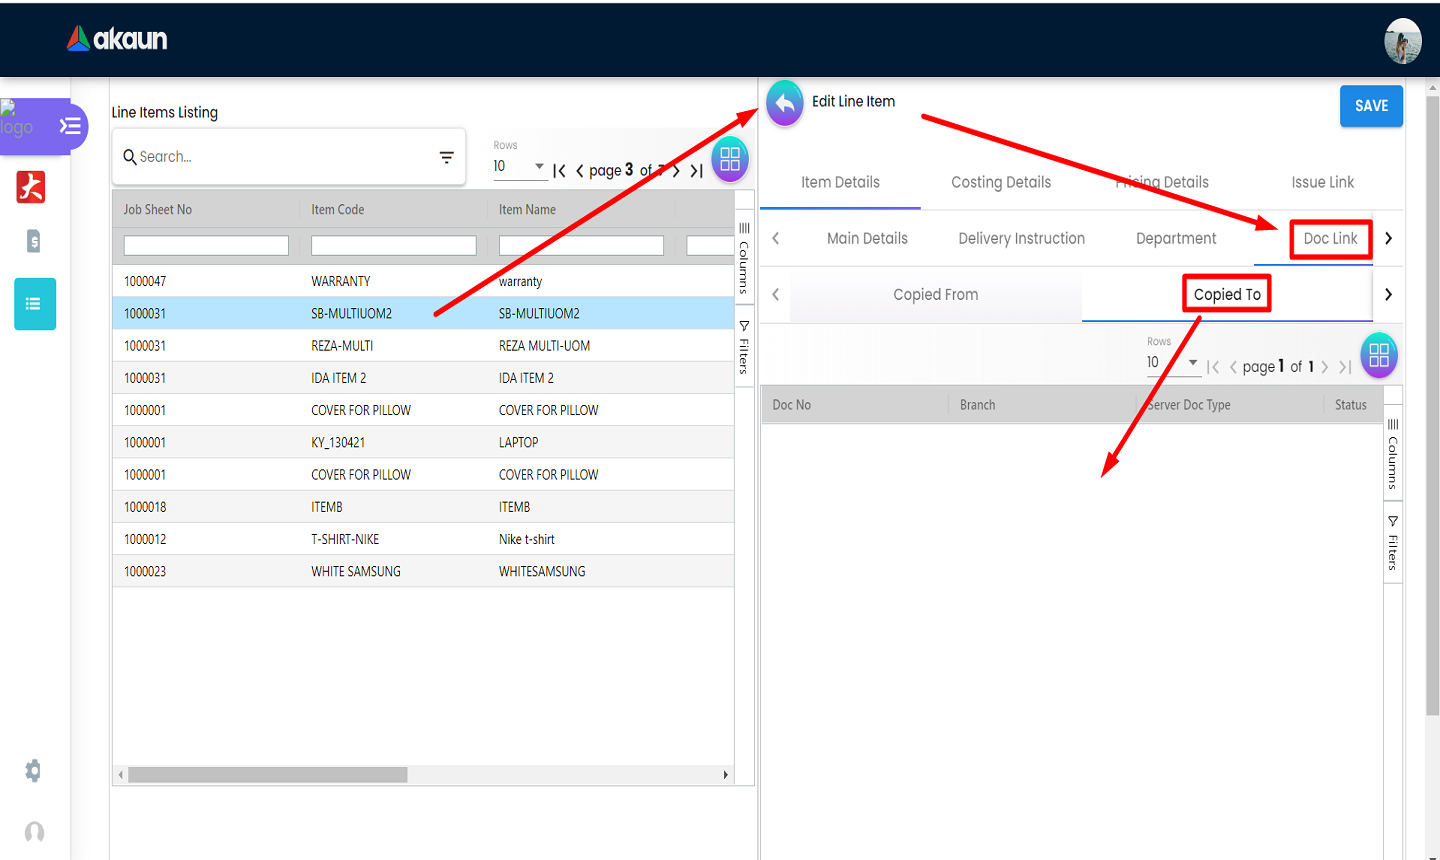The height and width of the screenshot is (860, 1440).
Task: Click the grid icon in the Copied To panel
Action: tap(1378, 355)
